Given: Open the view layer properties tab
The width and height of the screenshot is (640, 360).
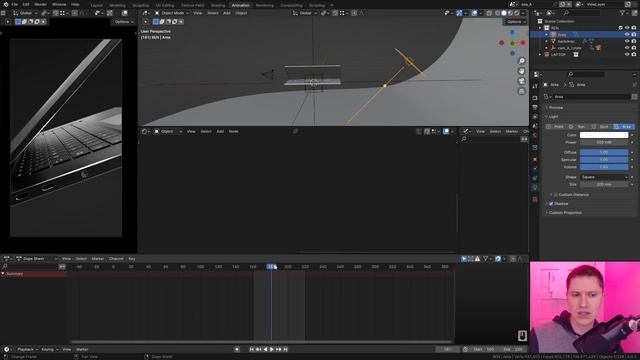Looking at the screenshot, I should pyautogui.click(x=535, y=117).
